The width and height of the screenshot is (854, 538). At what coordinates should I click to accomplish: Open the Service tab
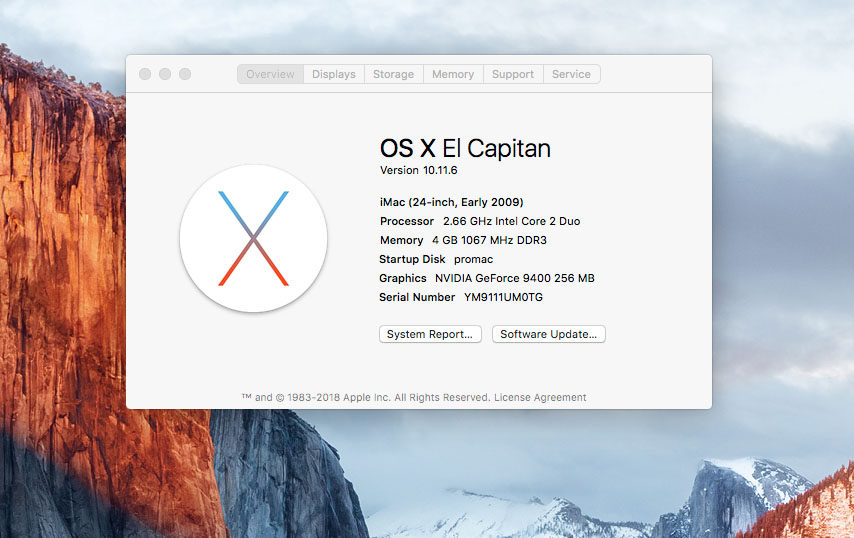point(571,74)
